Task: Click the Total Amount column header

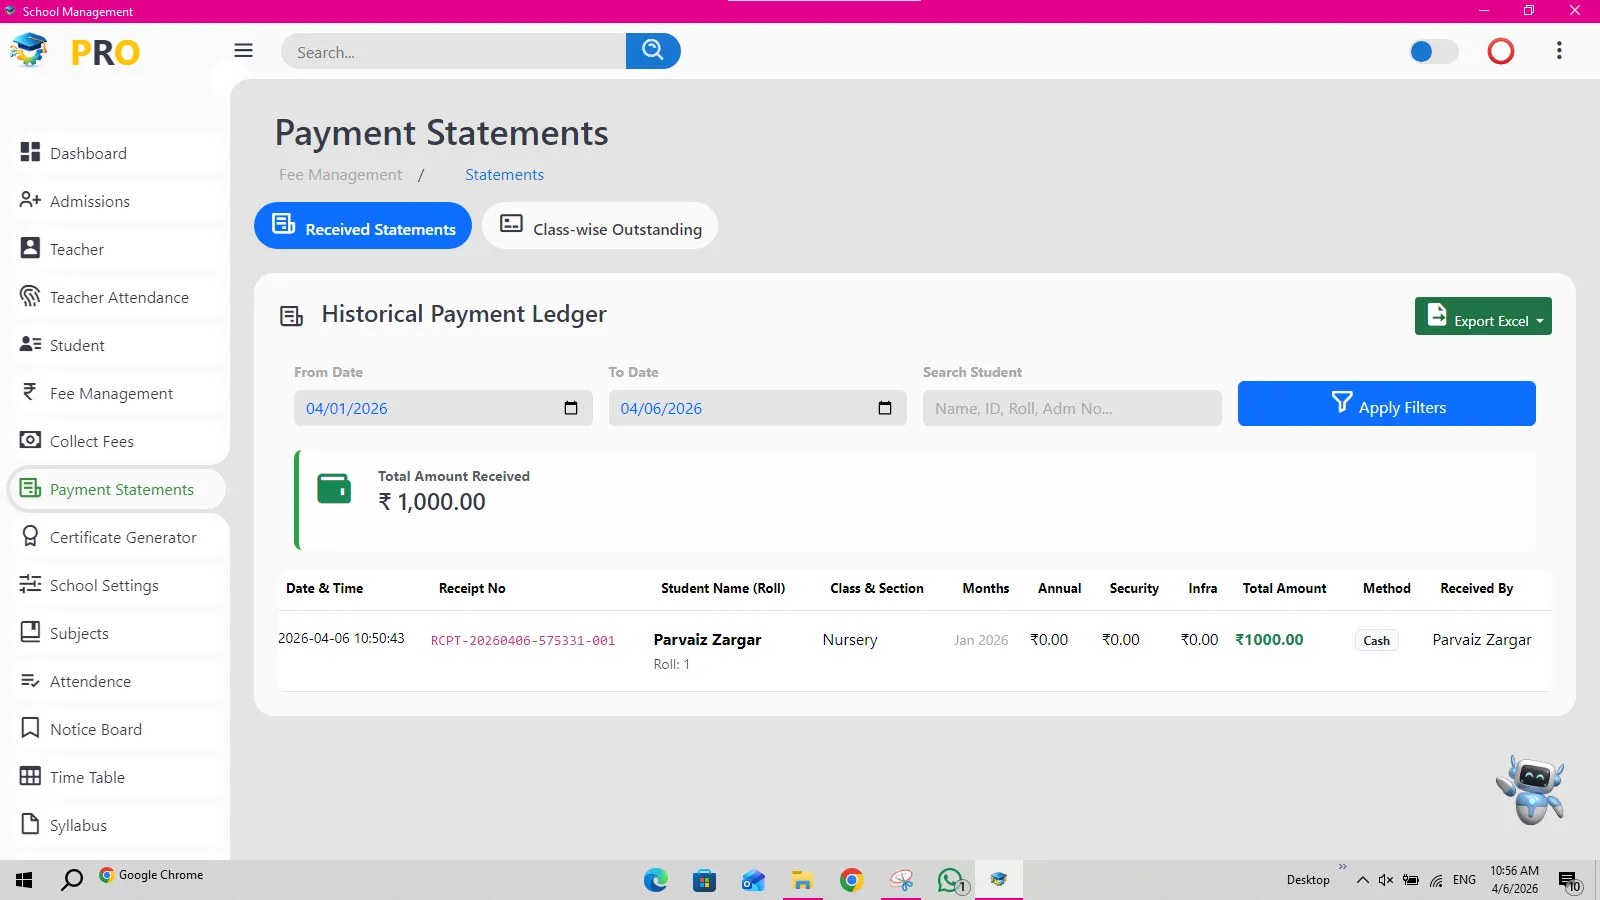Action: (1284, 589)
